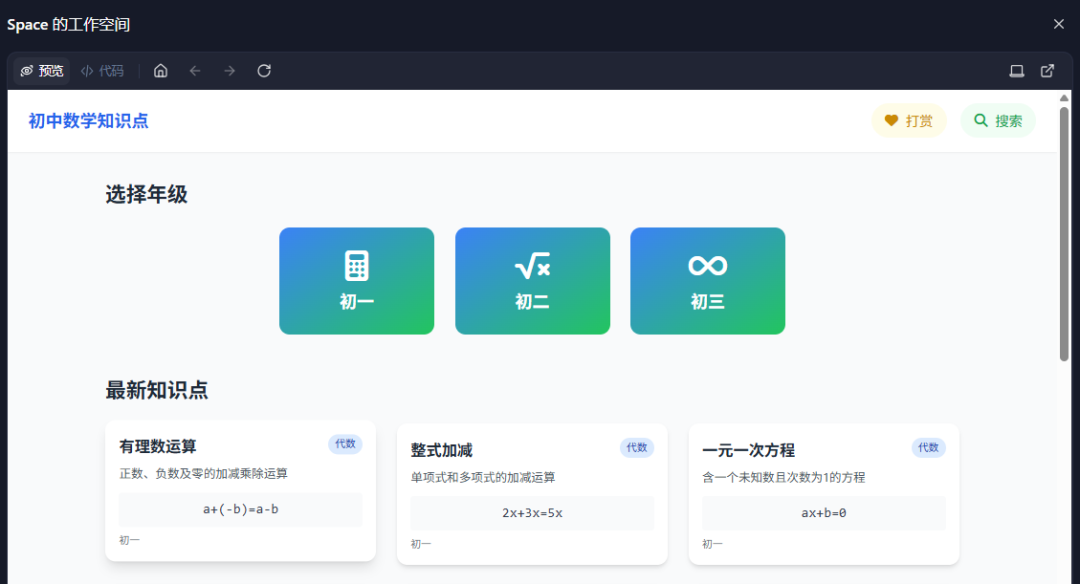Switch to the 预览 tab
1080x584 pixels.
pos(42,70)
